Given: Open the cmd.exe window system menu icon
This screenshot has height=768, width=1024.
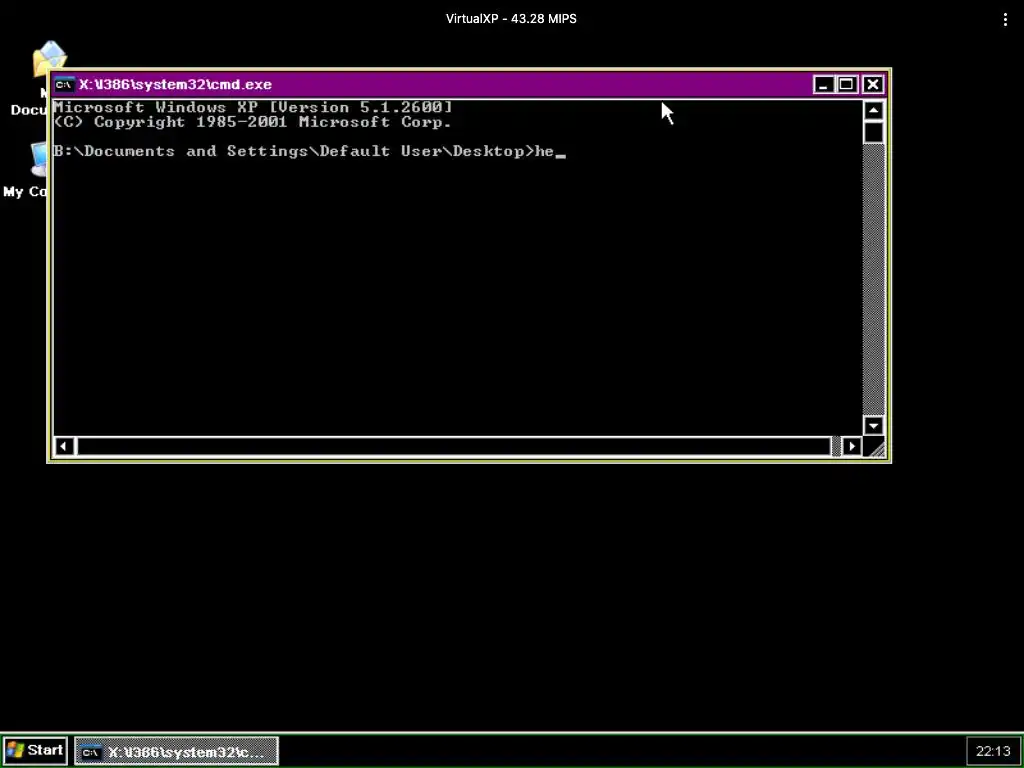Looking at the screenshot, I should [64, 84].
